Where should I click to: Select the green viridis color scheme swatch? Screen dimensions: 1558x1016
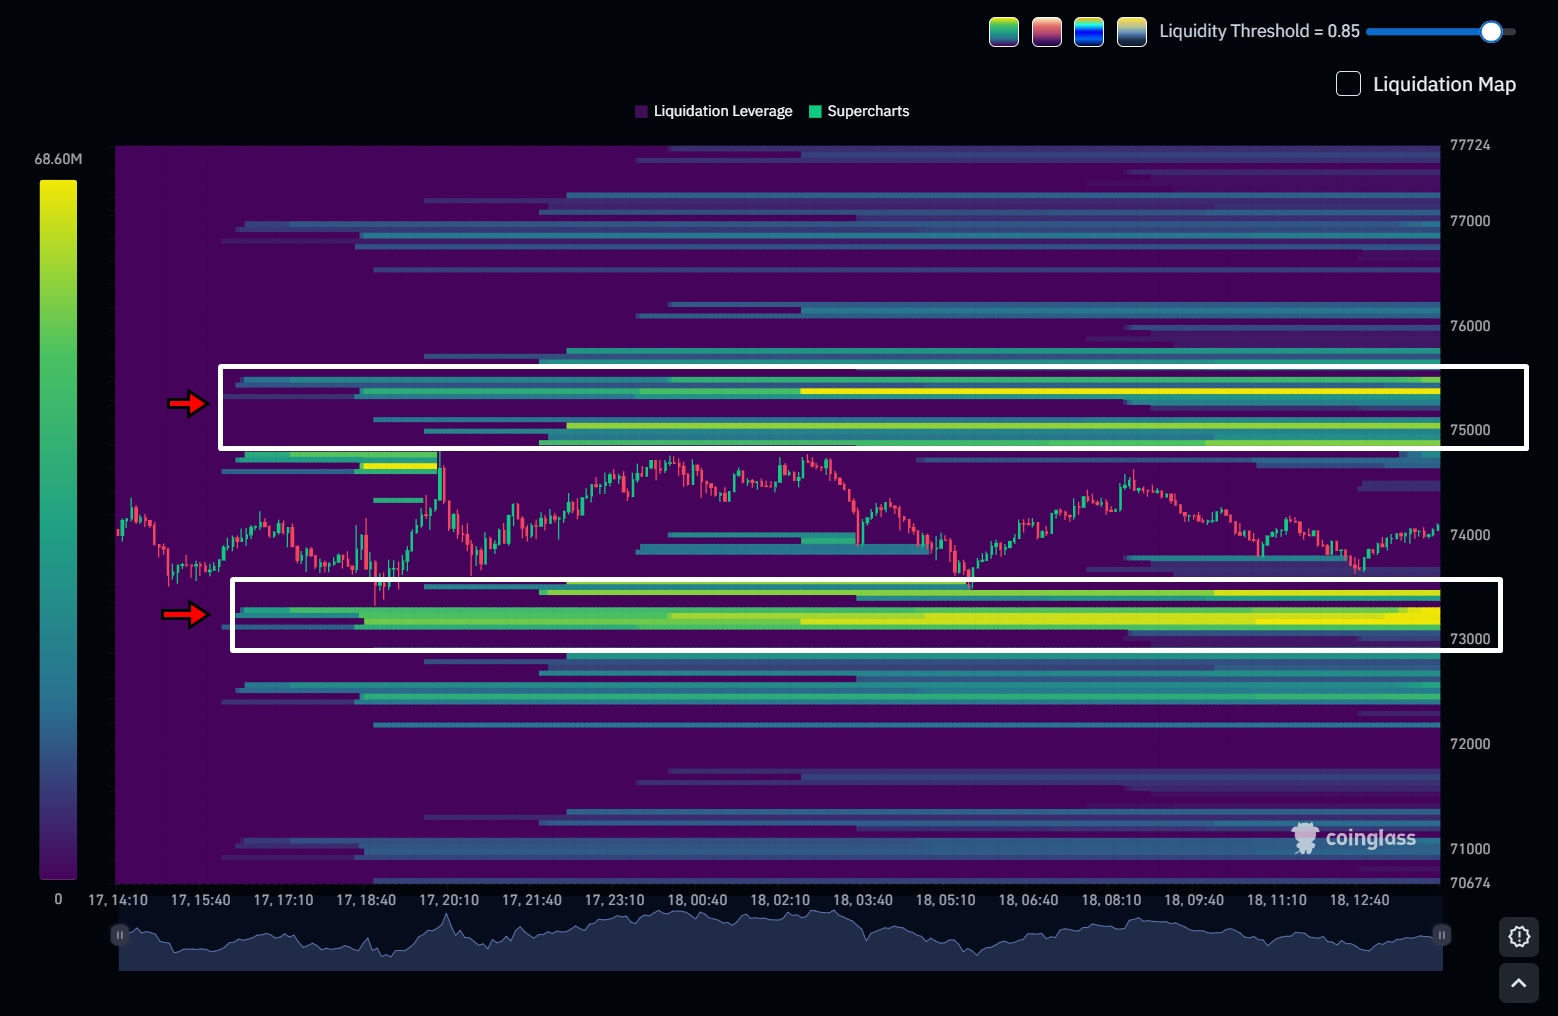coord(1003,31)
